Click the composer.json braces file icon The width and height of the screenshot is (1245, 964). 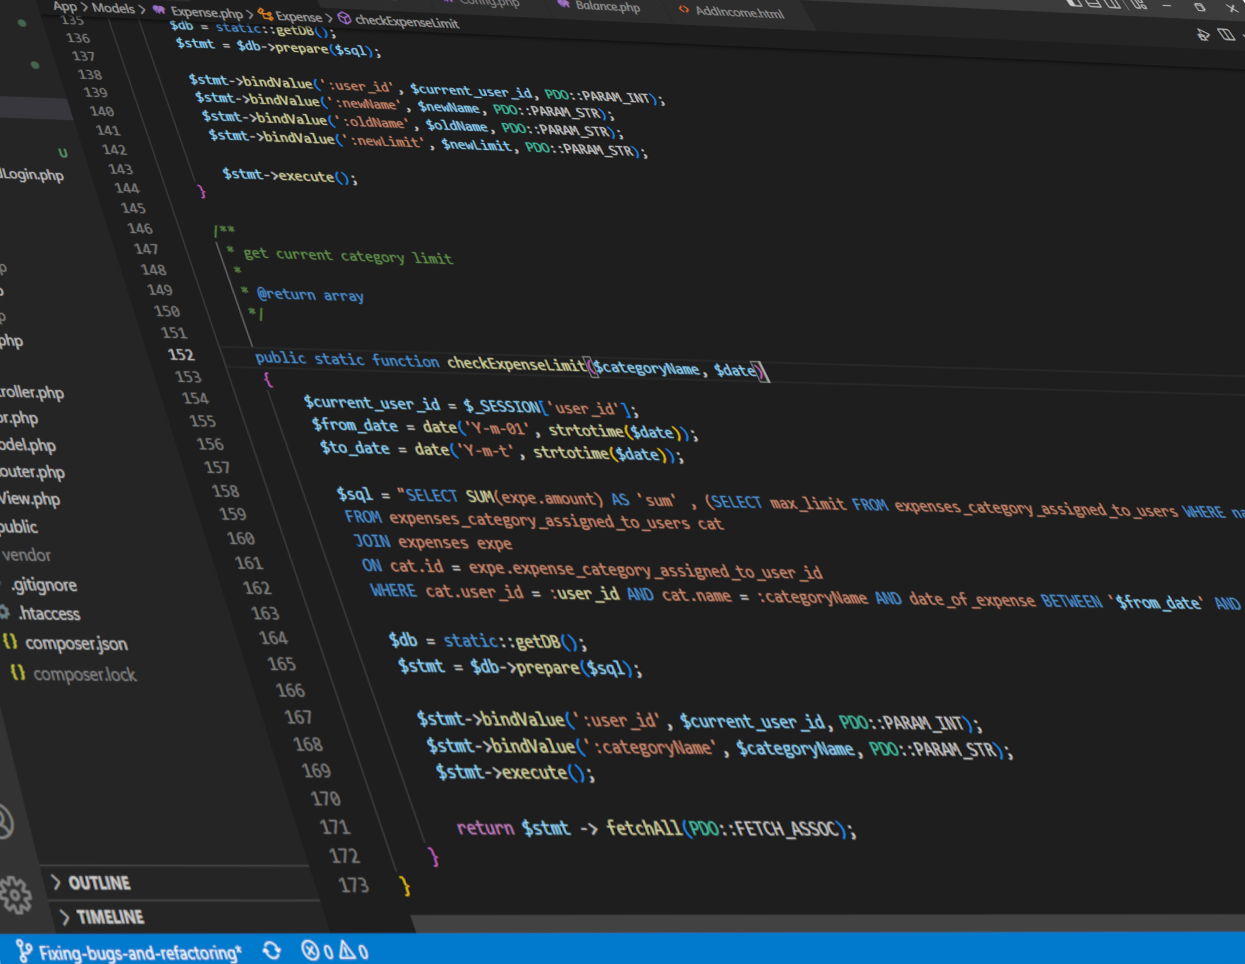pos(10,641)
